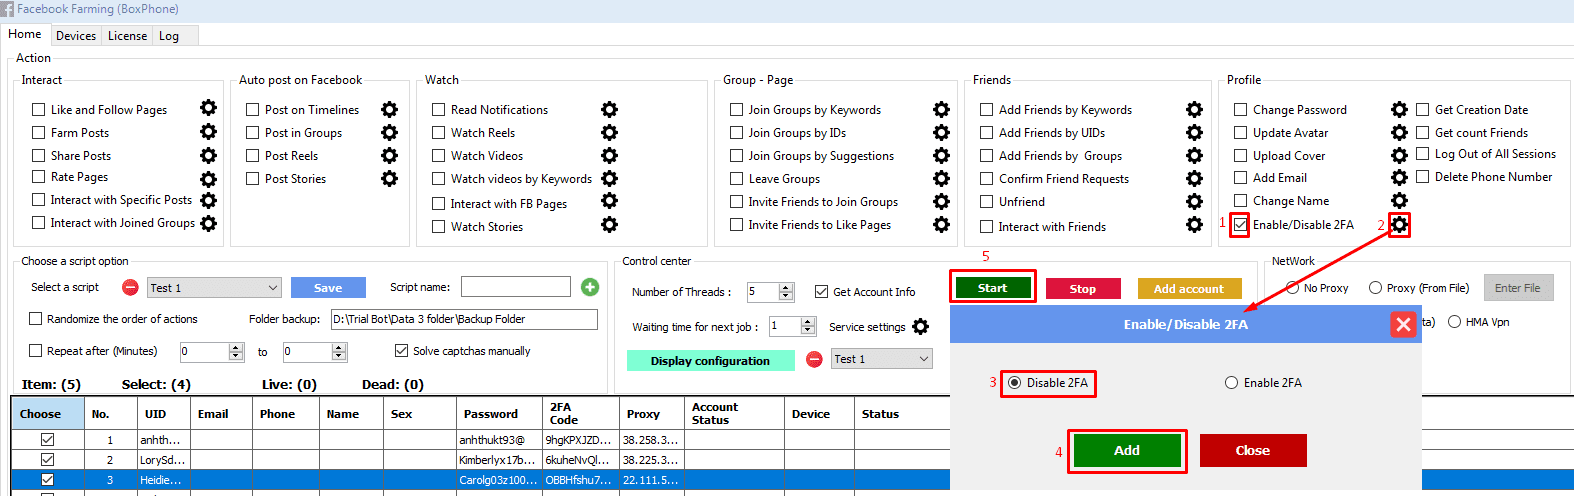Check Randomize the order of actions

coord(36,319)
